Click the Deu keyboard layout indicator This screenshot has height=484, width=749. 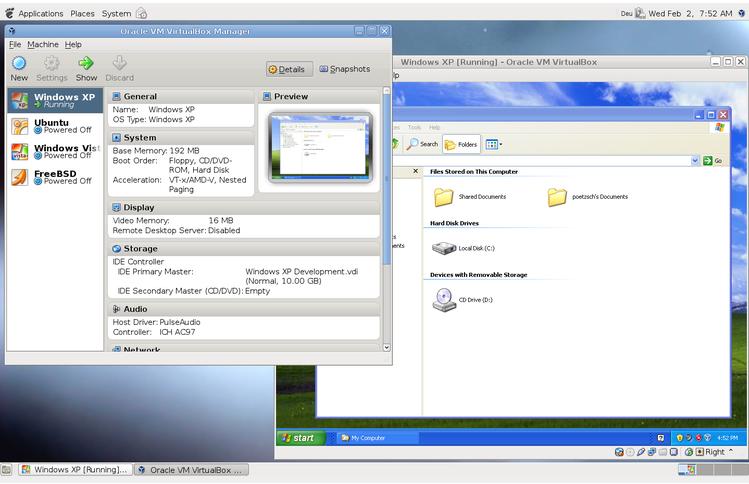(627, 14)
